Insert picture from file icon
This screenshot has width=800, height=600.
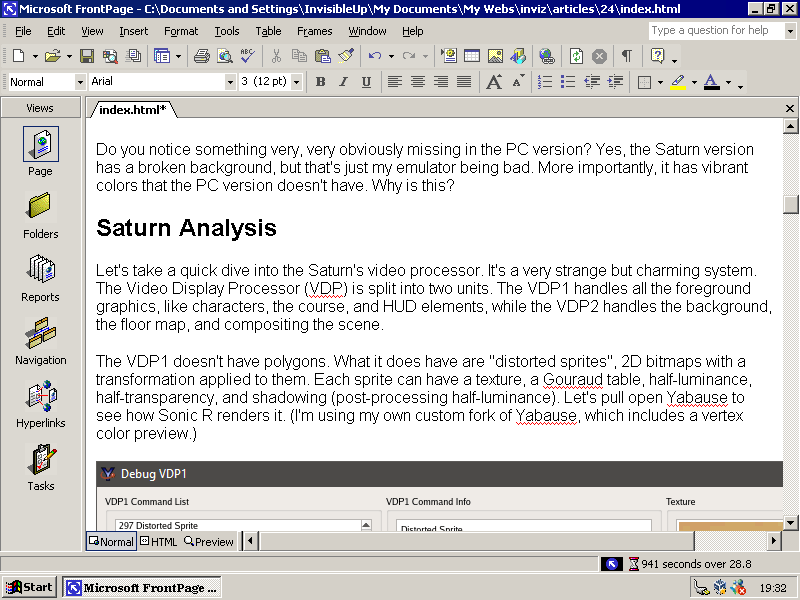click(495, 56)
